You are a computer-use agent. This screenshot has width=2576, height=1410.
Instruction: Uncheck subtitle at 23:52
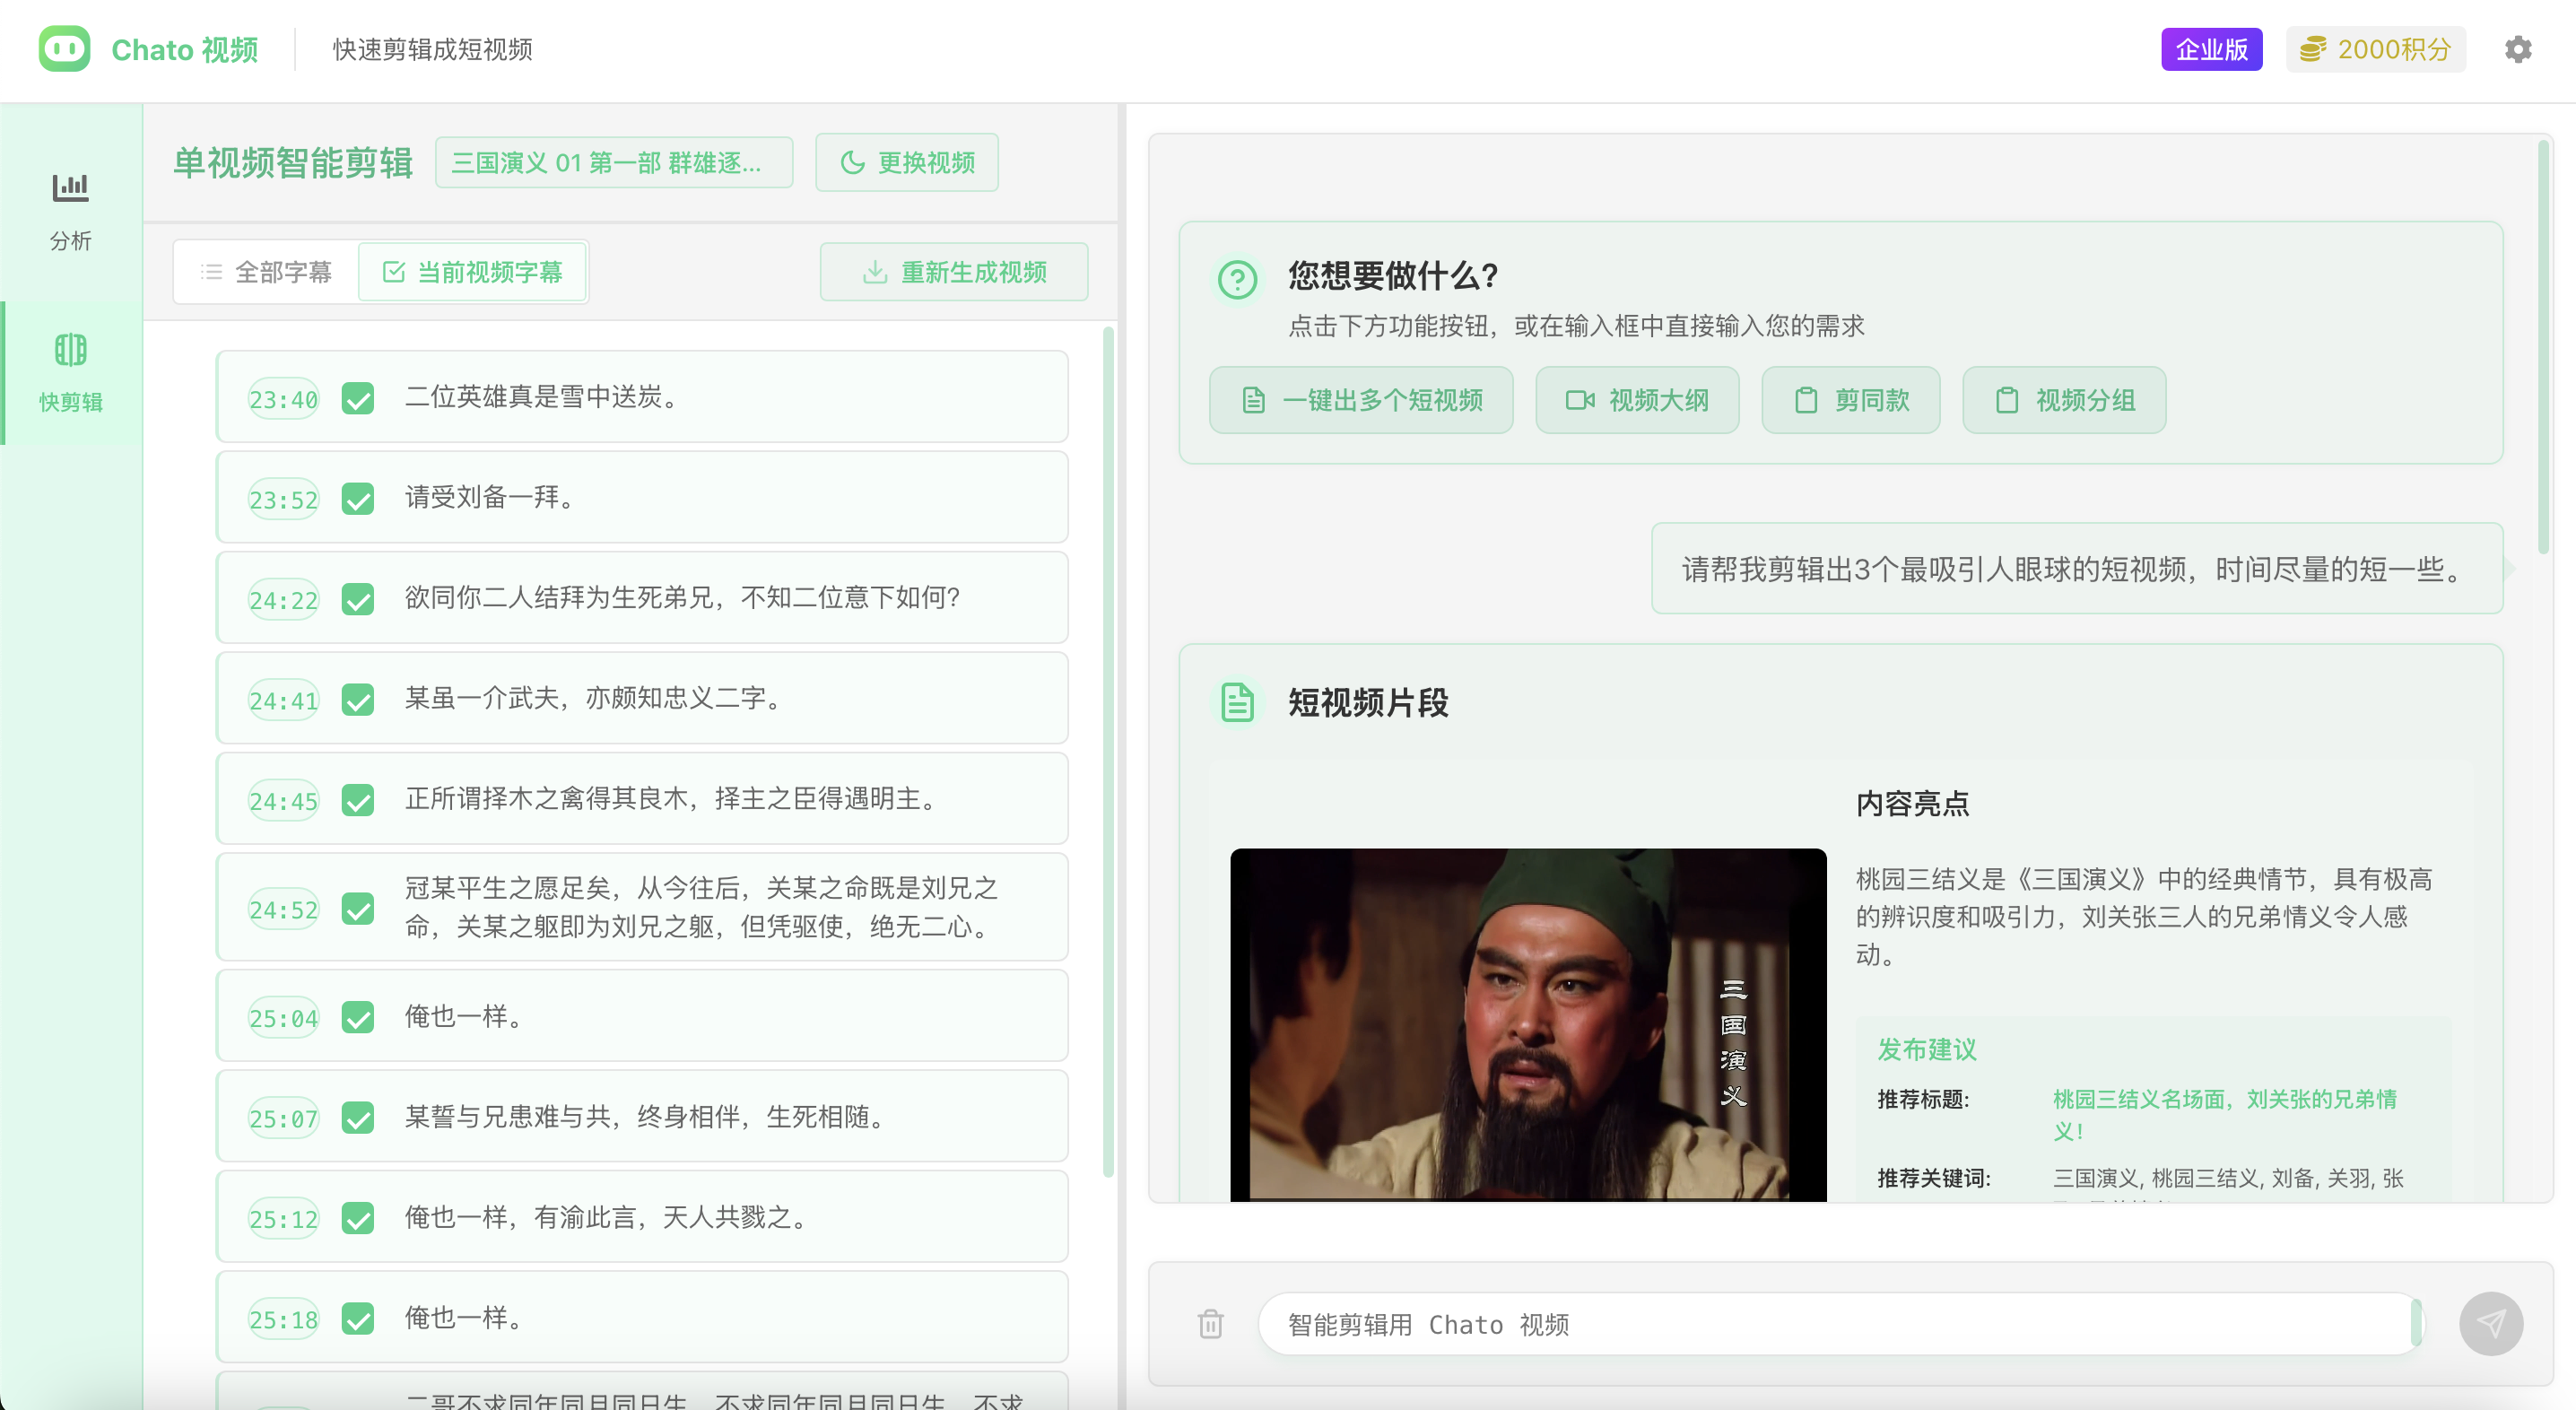(357, 498)
